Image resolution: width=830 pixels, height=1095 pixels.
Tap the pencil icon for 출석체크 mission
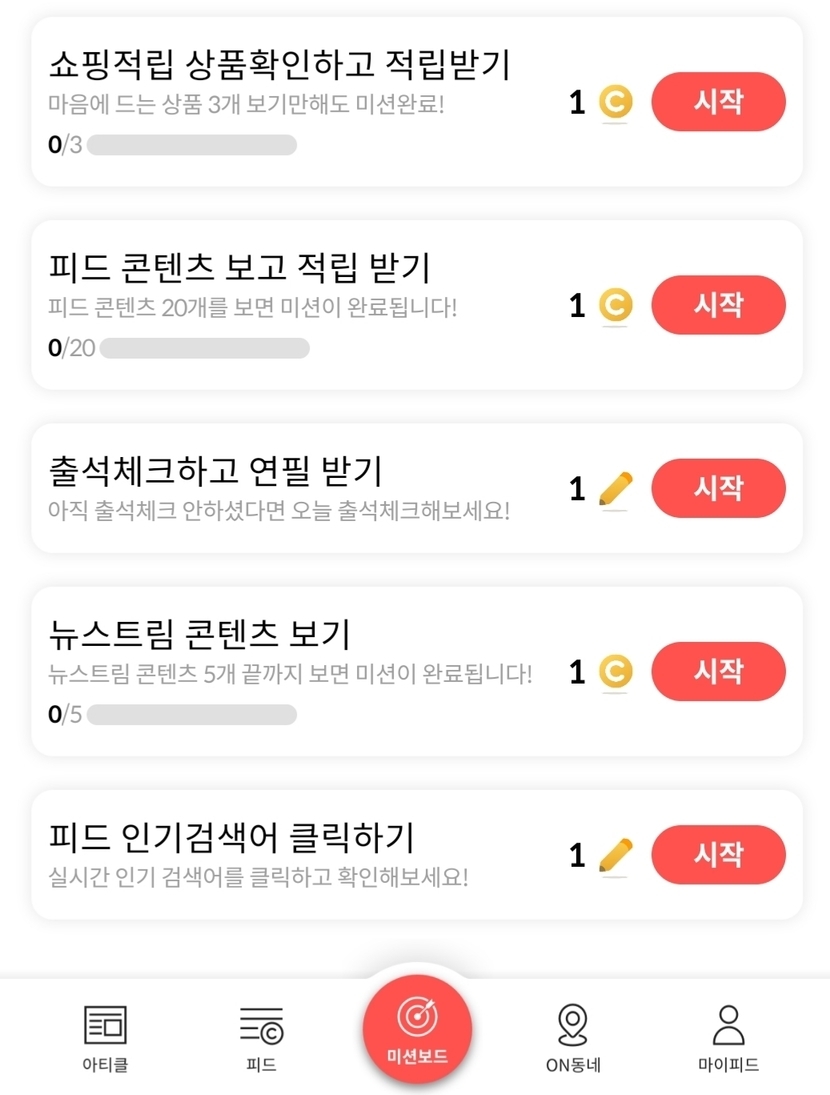point(615,489)
